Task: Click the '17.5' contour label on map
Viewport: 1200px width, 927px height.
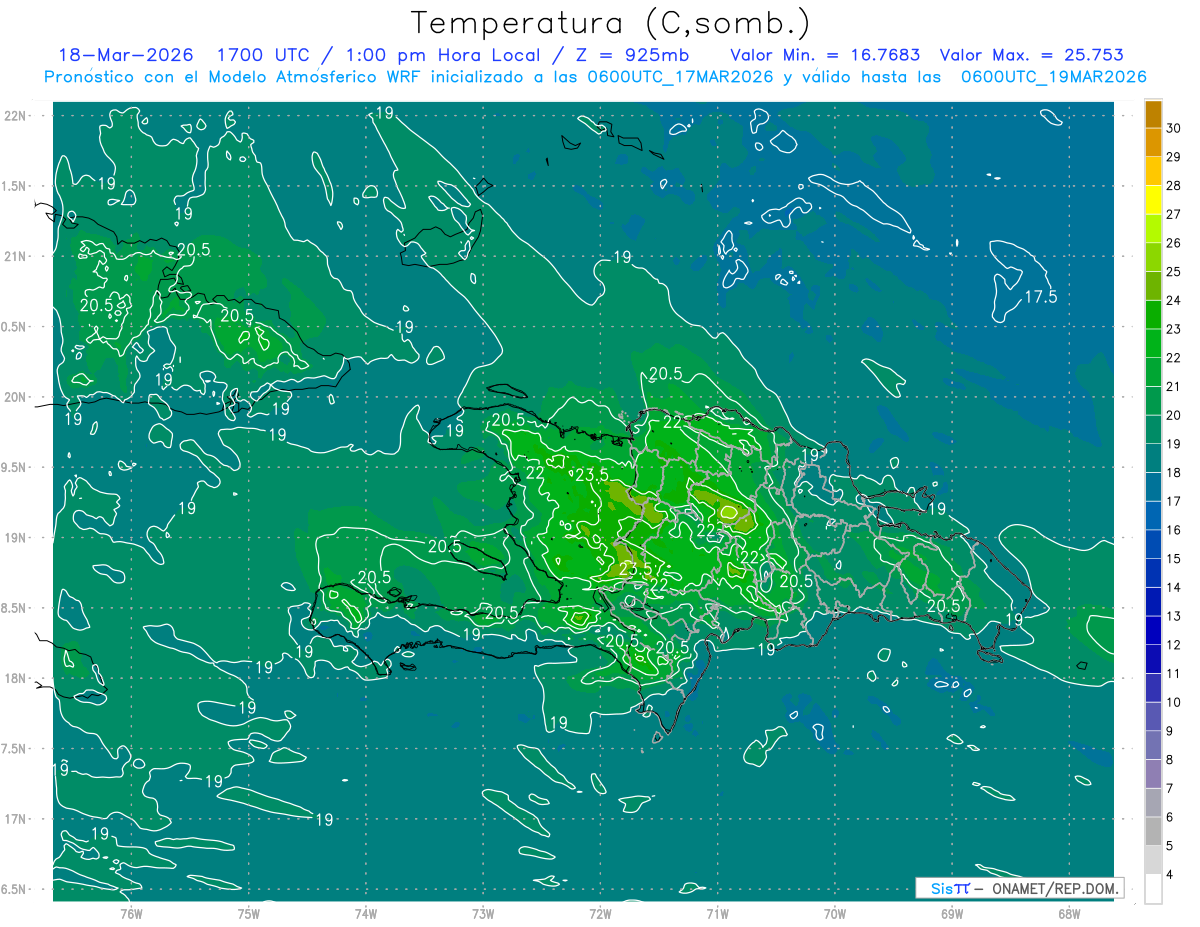Action: pos(1040,297)
